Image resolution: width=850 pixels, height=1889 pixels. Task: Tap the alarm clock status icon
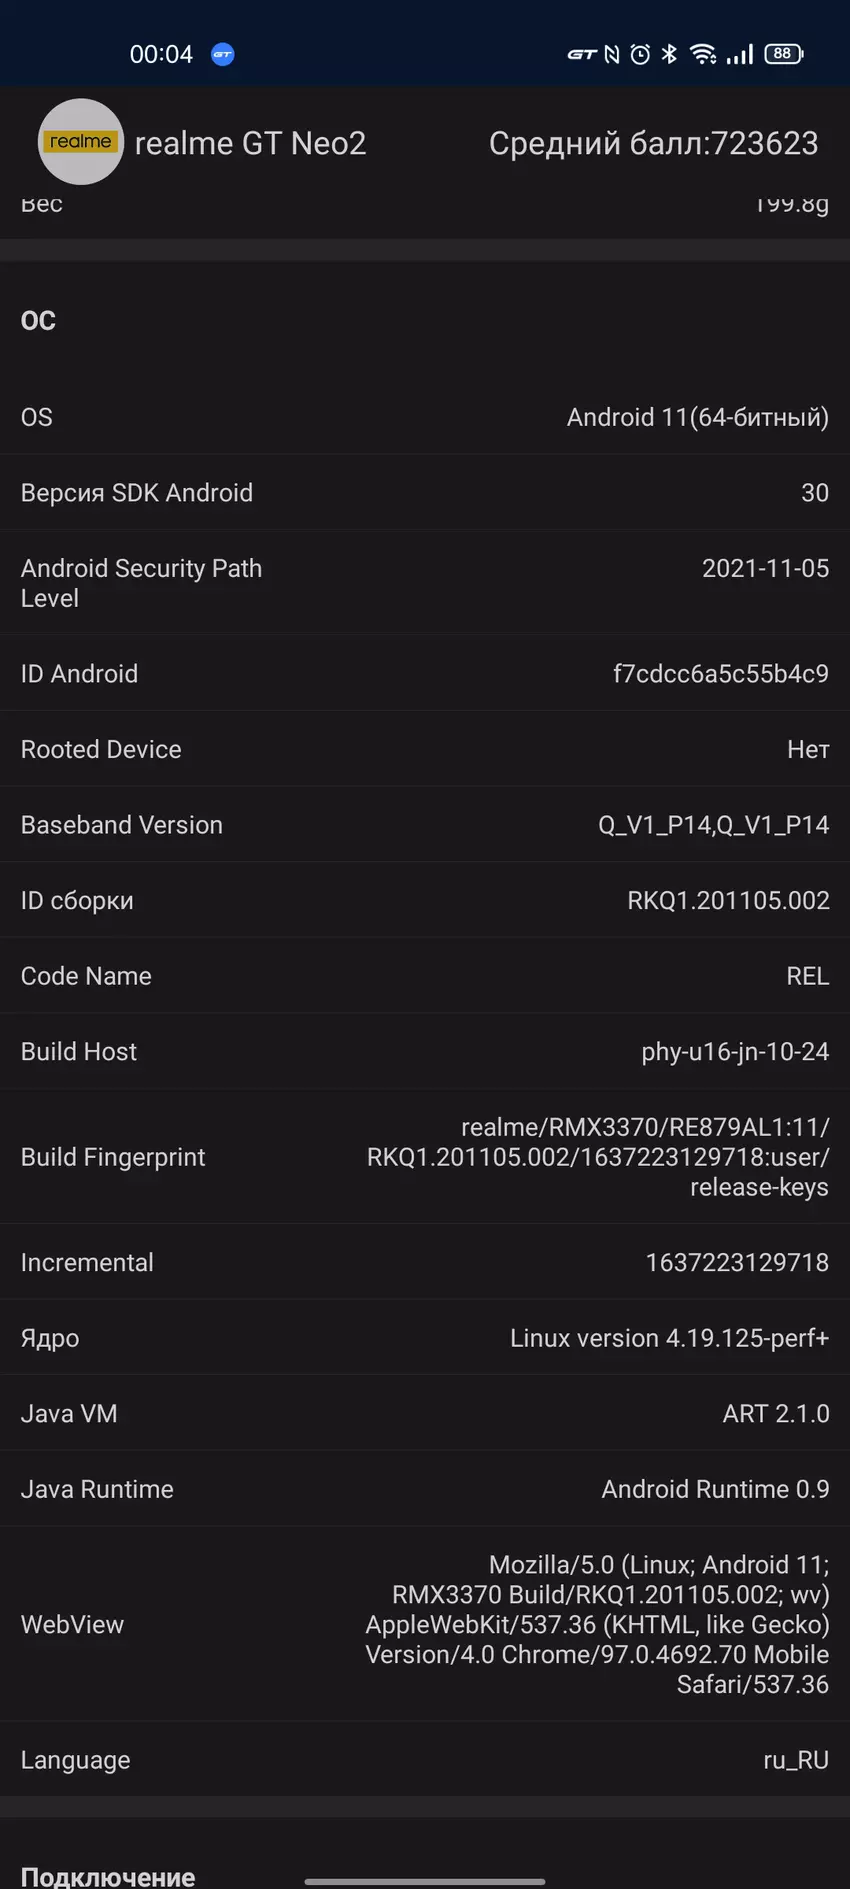pos(640,55)
